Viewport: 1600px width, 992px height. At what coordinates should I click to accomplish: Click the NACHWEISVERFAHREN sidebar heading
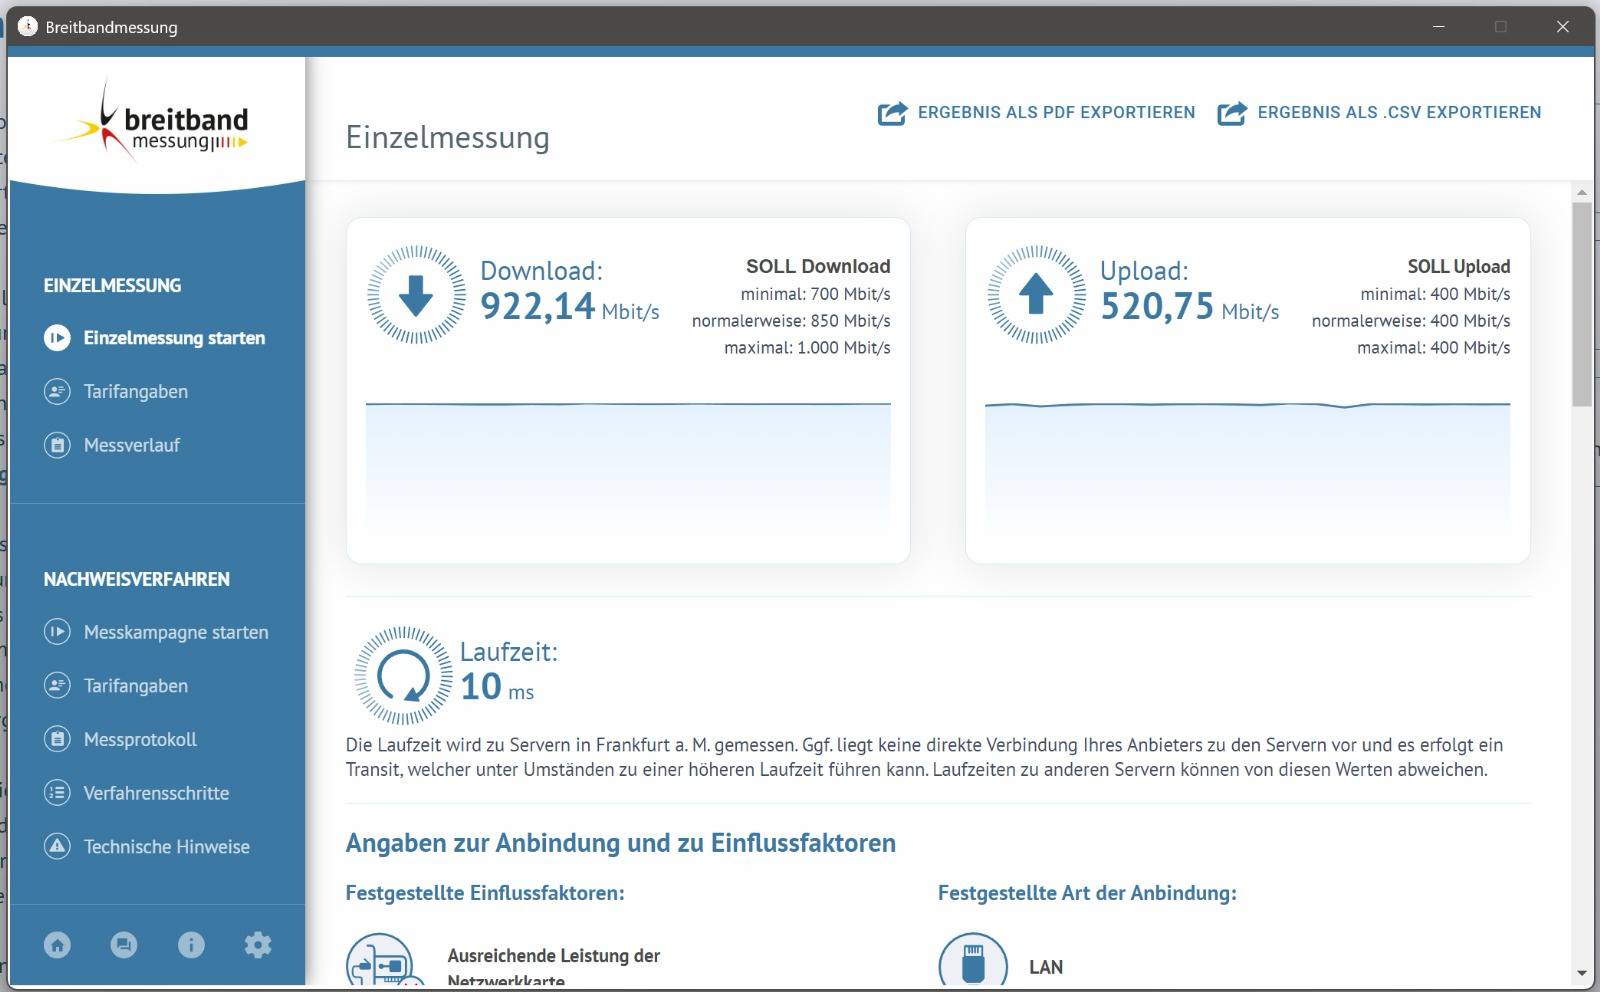pos(137,579)
